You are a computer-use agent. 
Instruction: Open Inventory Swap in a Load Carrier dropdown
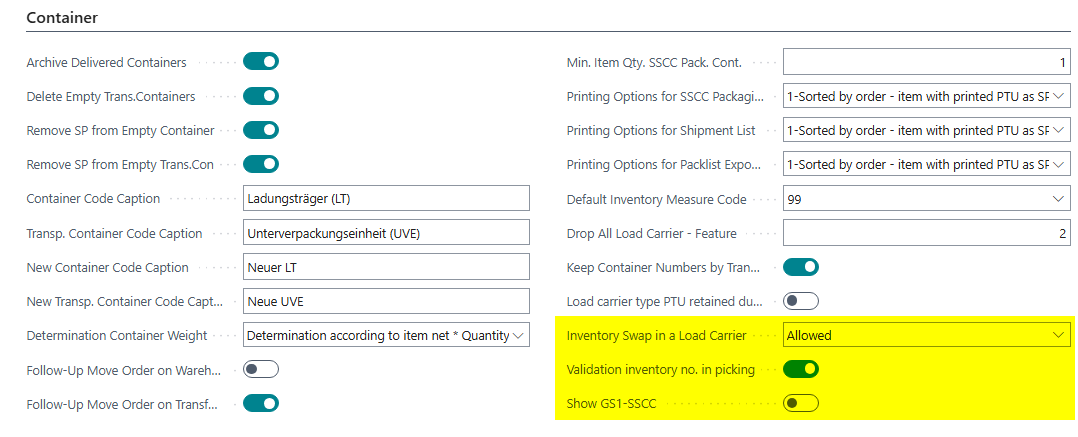(1059, 336)
